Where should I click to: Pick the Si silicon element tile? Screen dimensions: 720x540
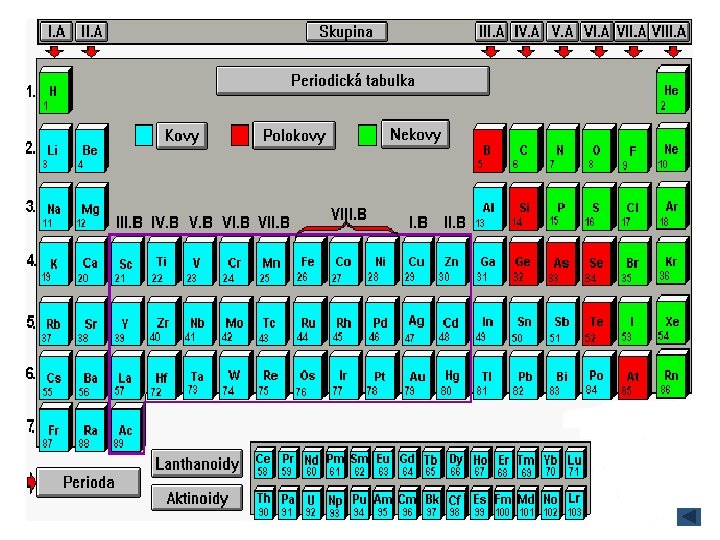pos(526,207)
